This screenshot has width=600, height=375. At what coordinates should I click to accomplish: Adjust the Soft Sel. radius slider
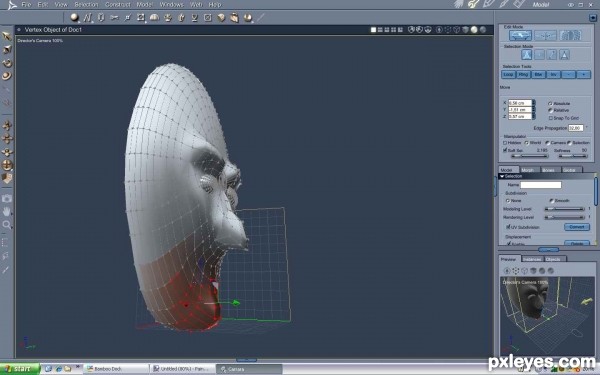530,156
